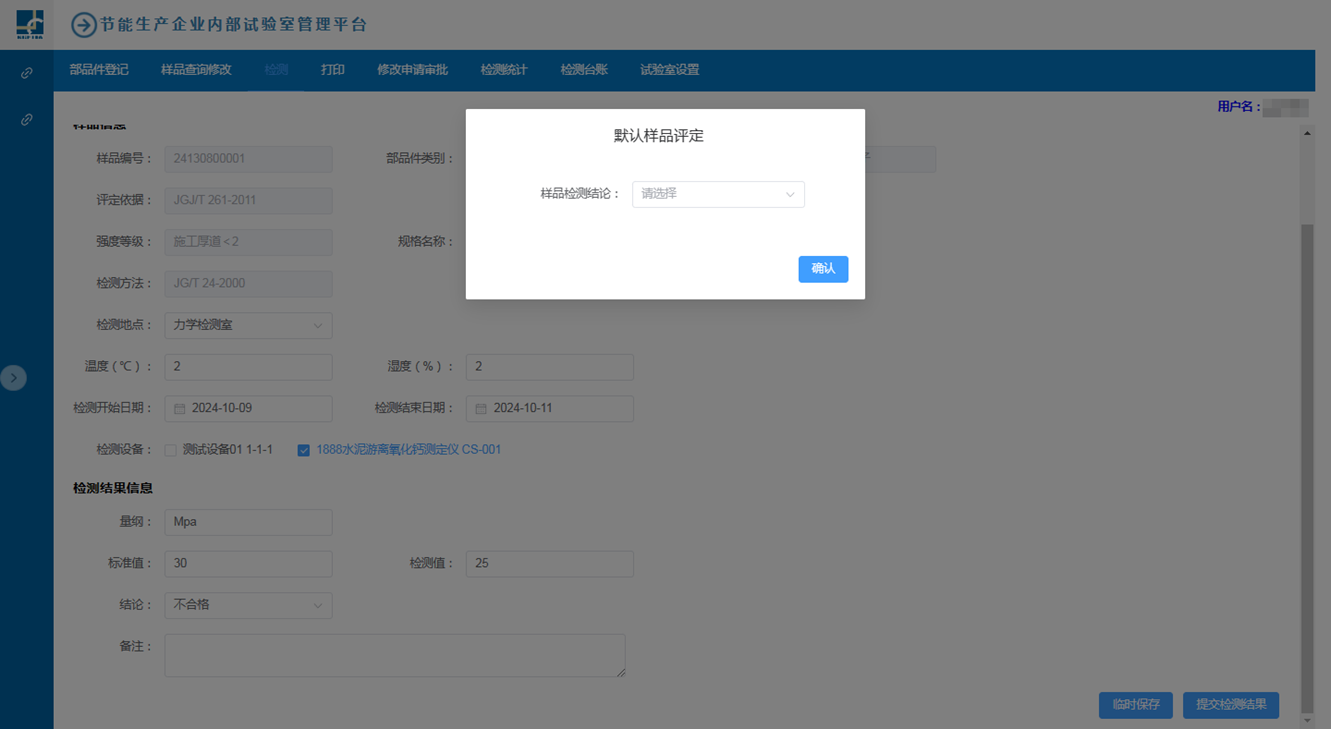Click the upper link icon in left sidebar
The image size is (1331, 729).
27,73
